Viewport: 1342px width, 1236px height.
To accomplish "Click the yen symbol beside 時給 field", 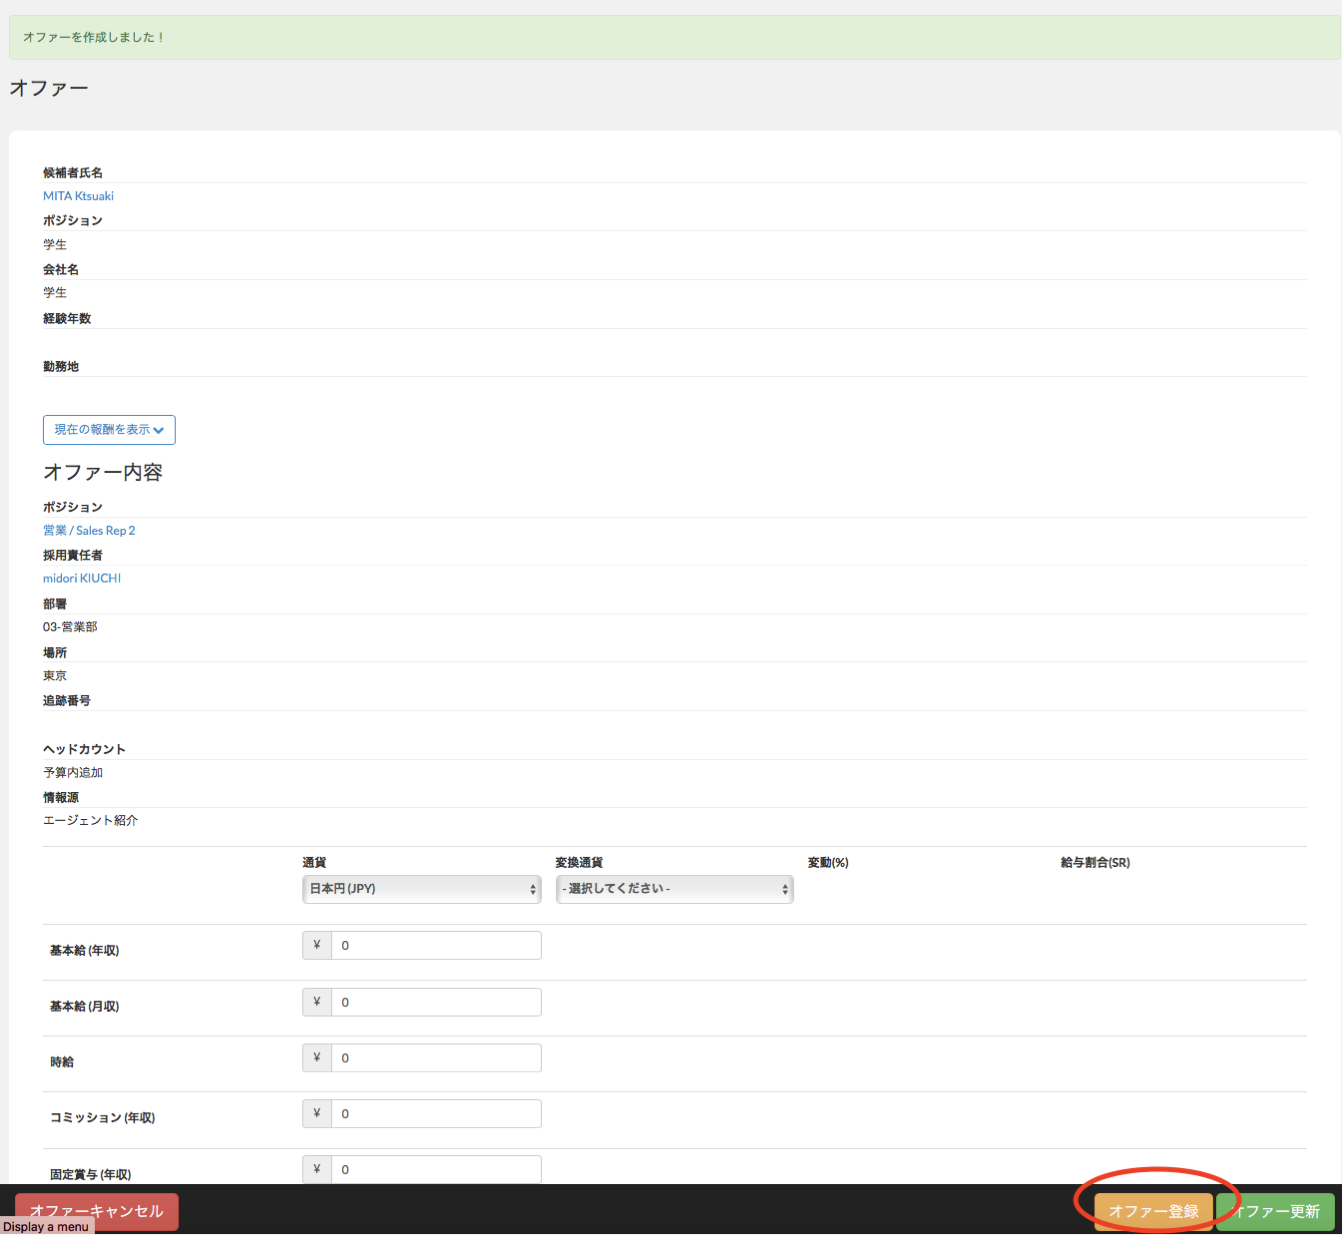I will click(317, 1058).
